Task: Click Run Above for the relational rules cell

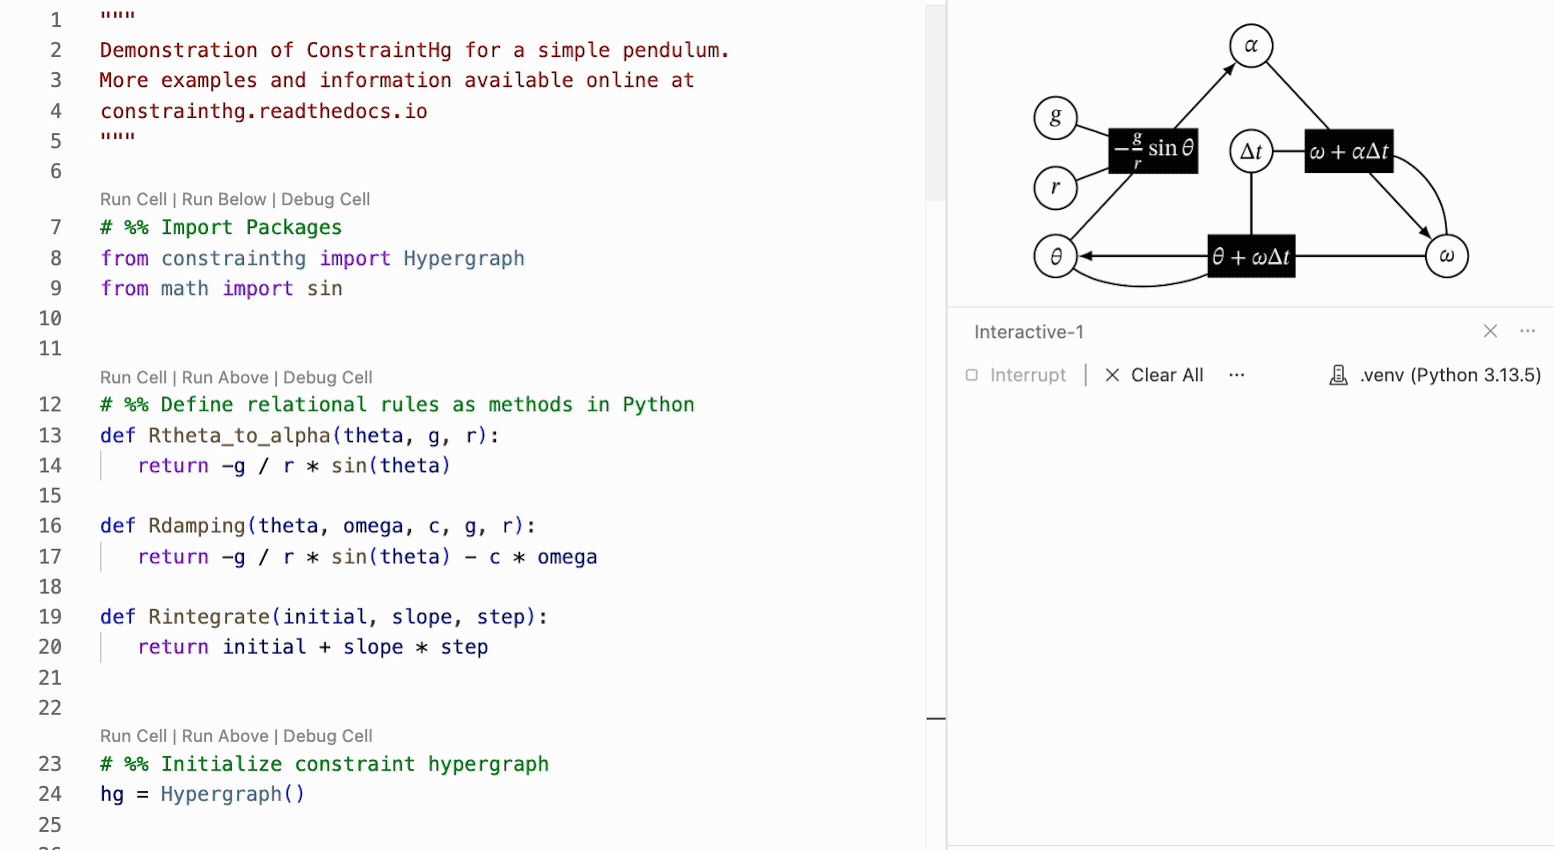Action: 226,377
